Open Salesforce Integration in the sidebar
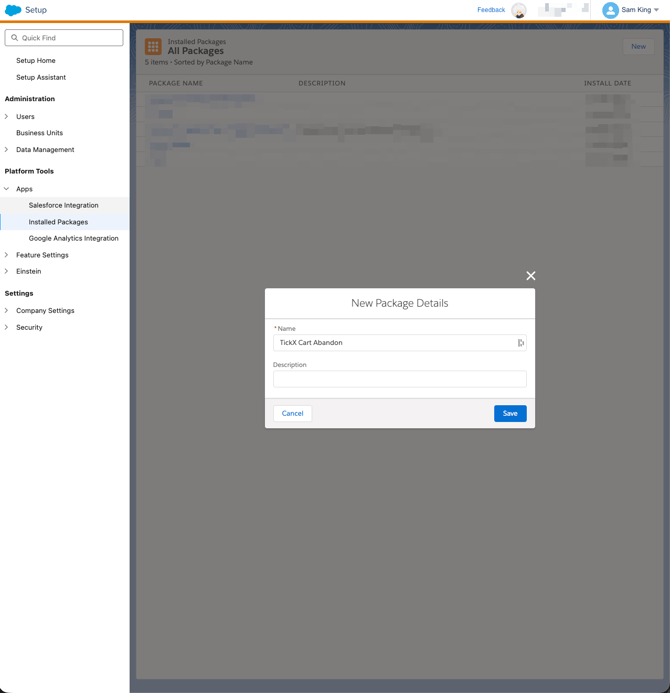670x693 pixels. (x=63, y=205)
